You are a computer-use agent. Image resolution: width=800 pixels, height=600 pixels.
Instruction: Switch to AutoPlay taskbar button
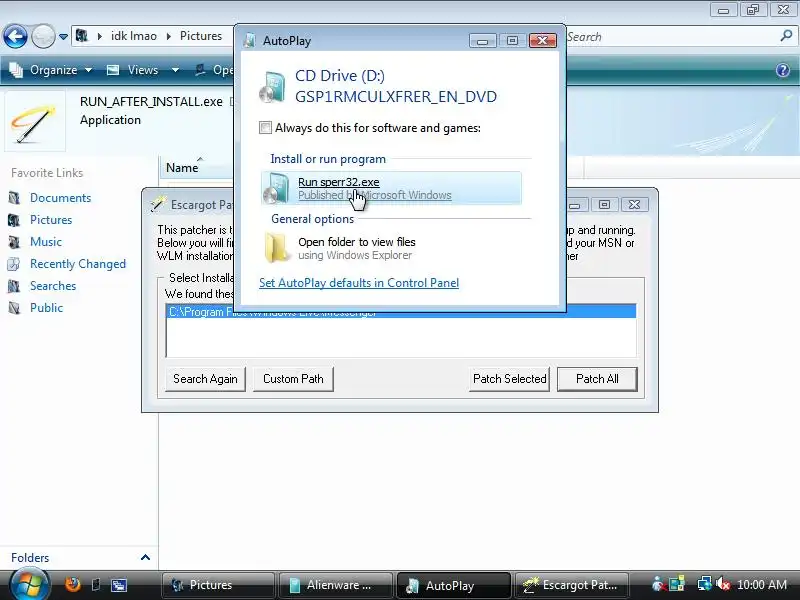click(454, 585)
